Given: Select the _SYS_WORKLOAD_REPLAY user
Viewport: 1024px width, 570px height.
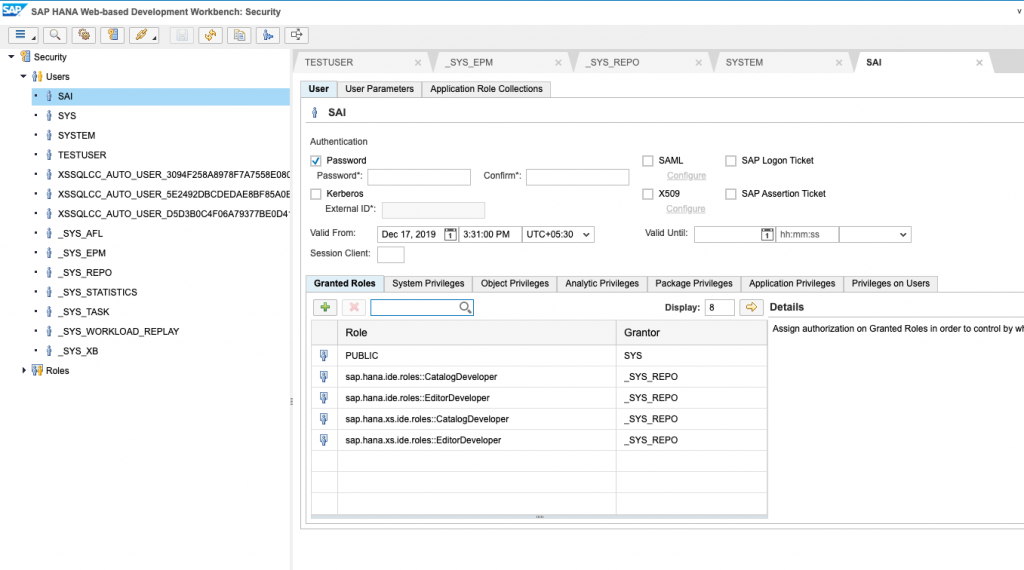Looking at the screenshot, I should click(x=118, y=331).
